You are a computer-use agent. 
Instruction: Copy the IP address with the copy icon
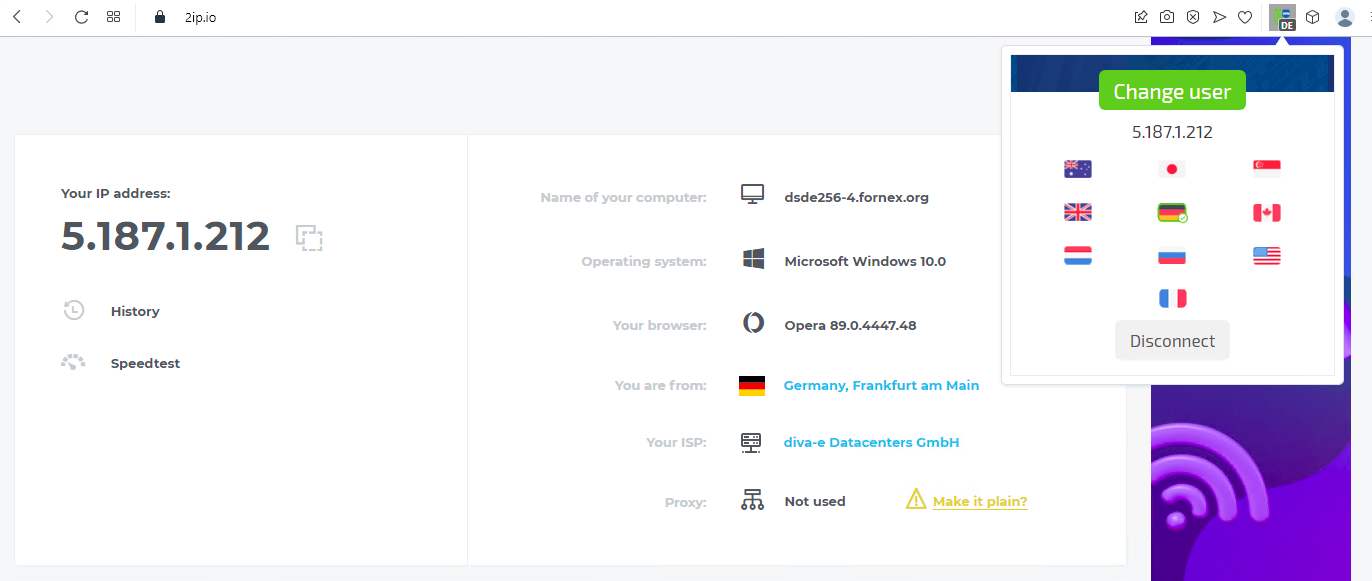coord(309,237)
